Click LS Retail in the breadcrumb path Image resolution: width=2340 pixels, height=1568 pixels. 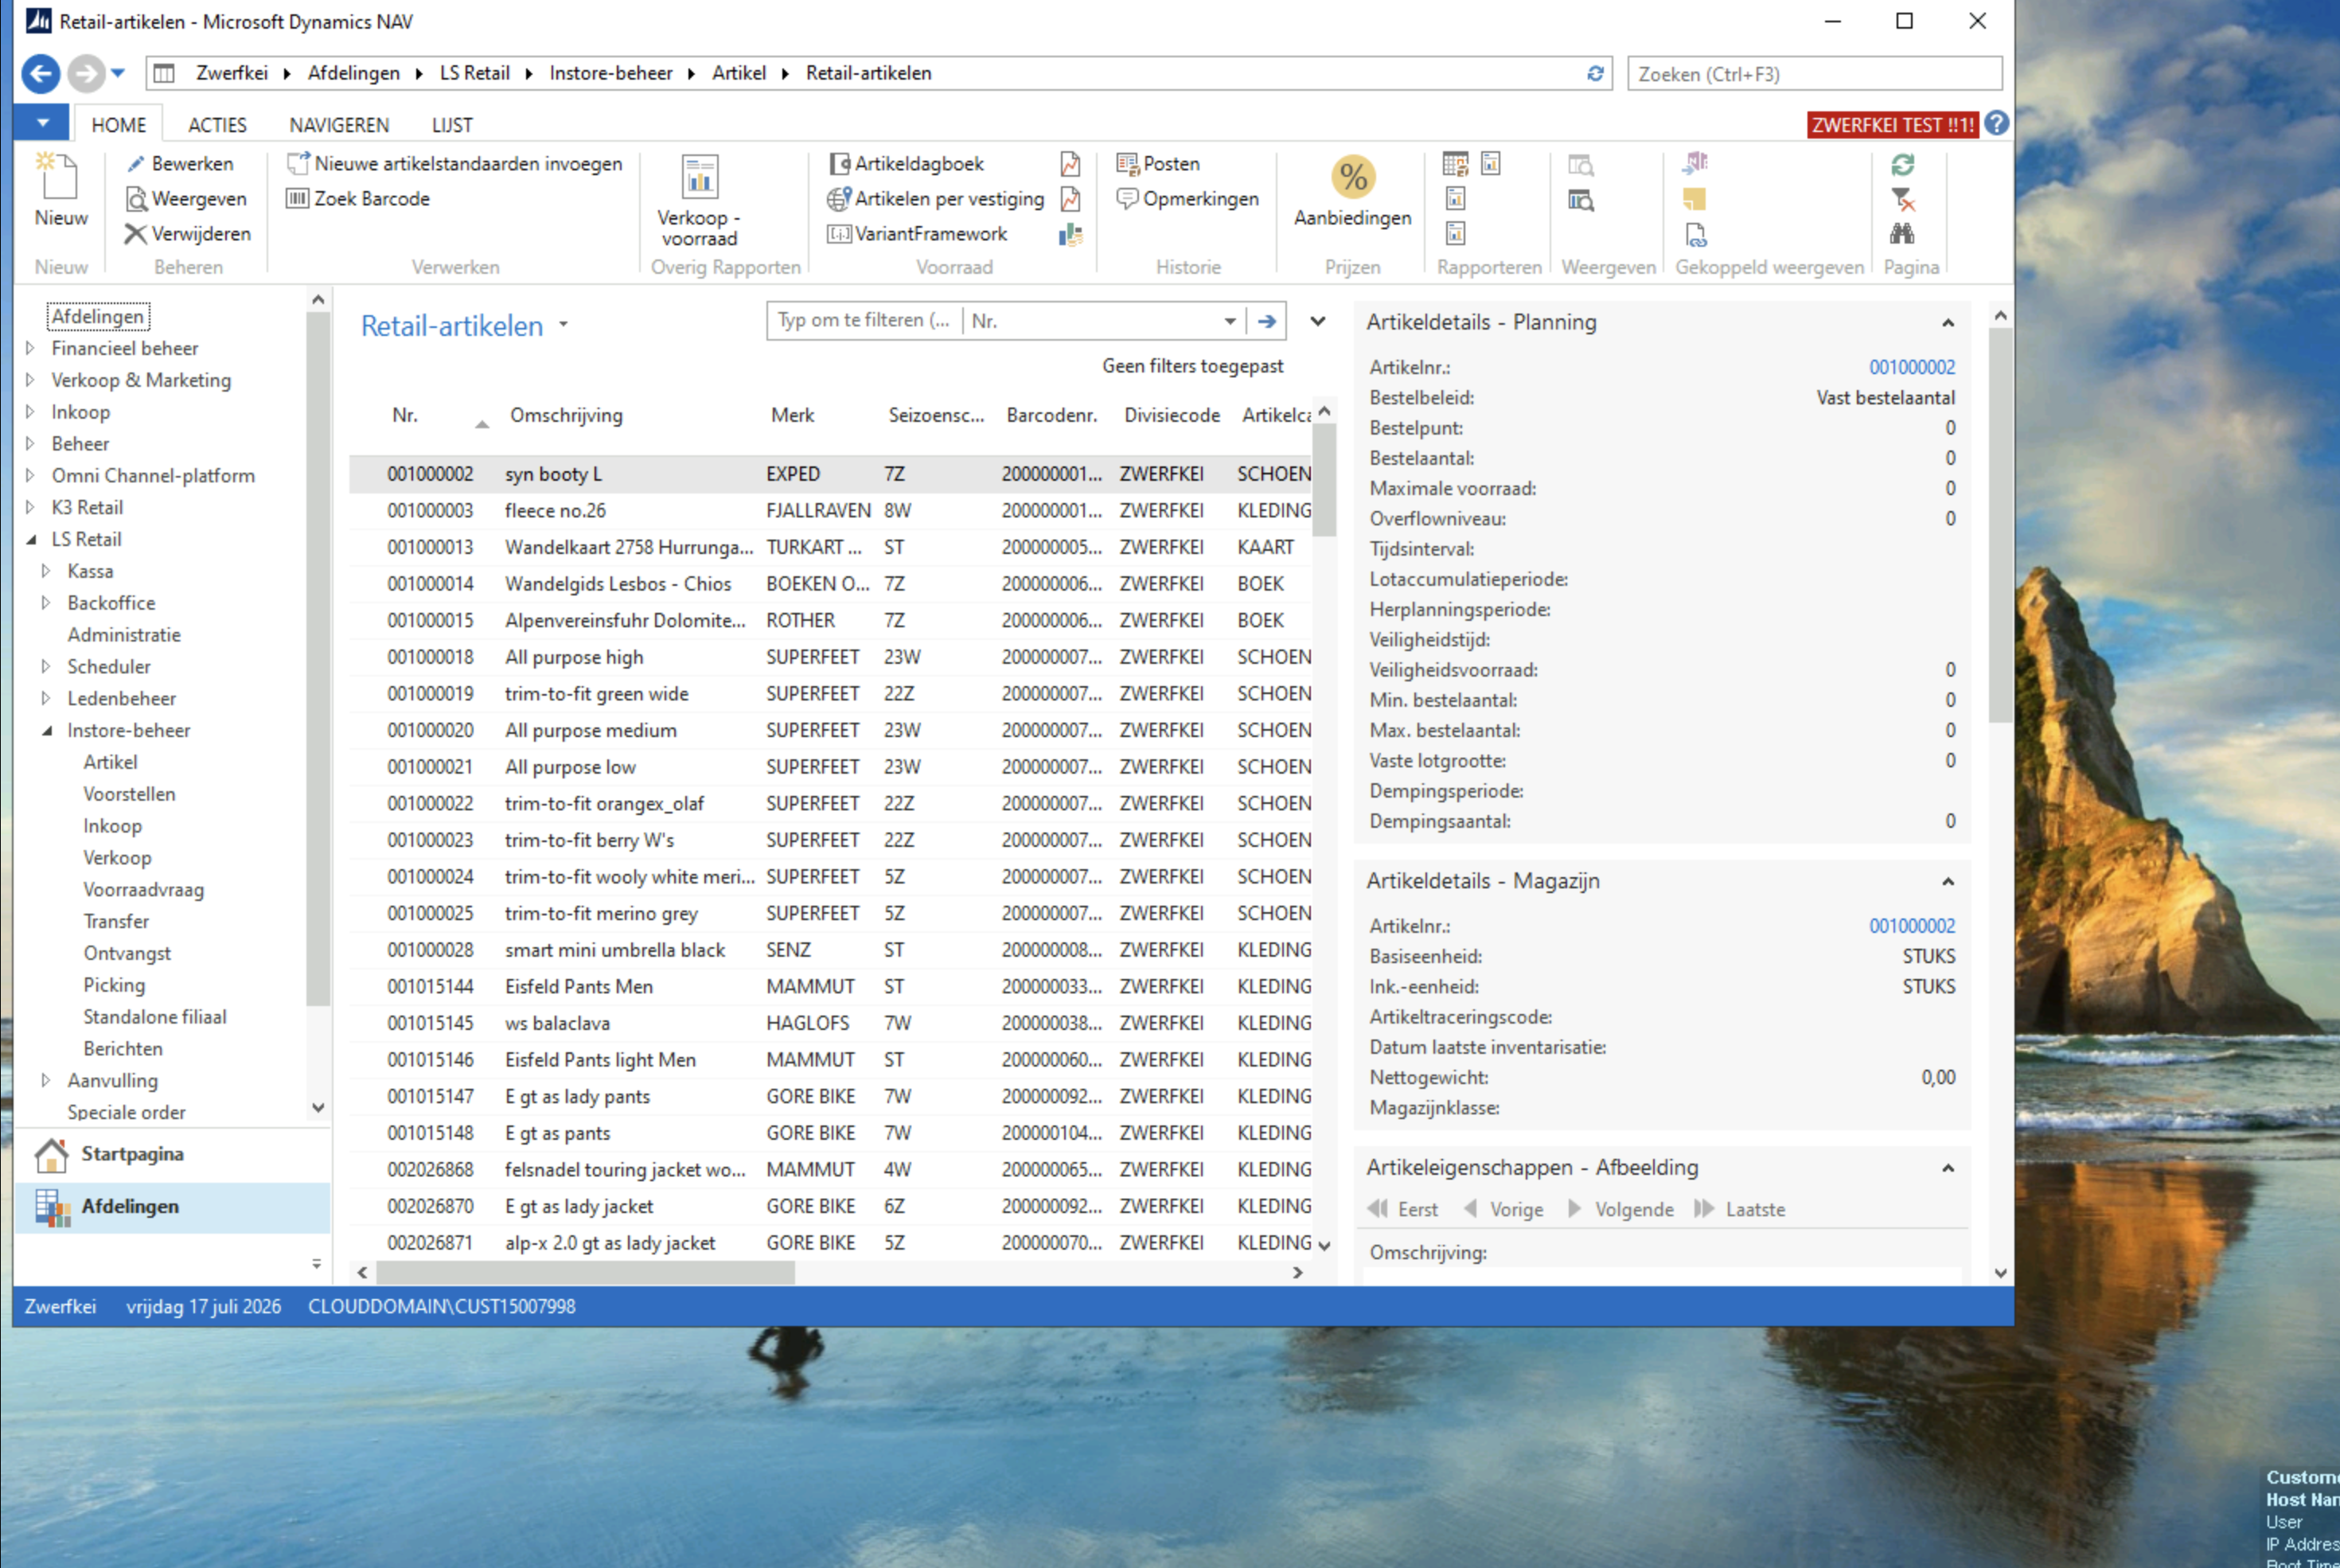(474, 73)
